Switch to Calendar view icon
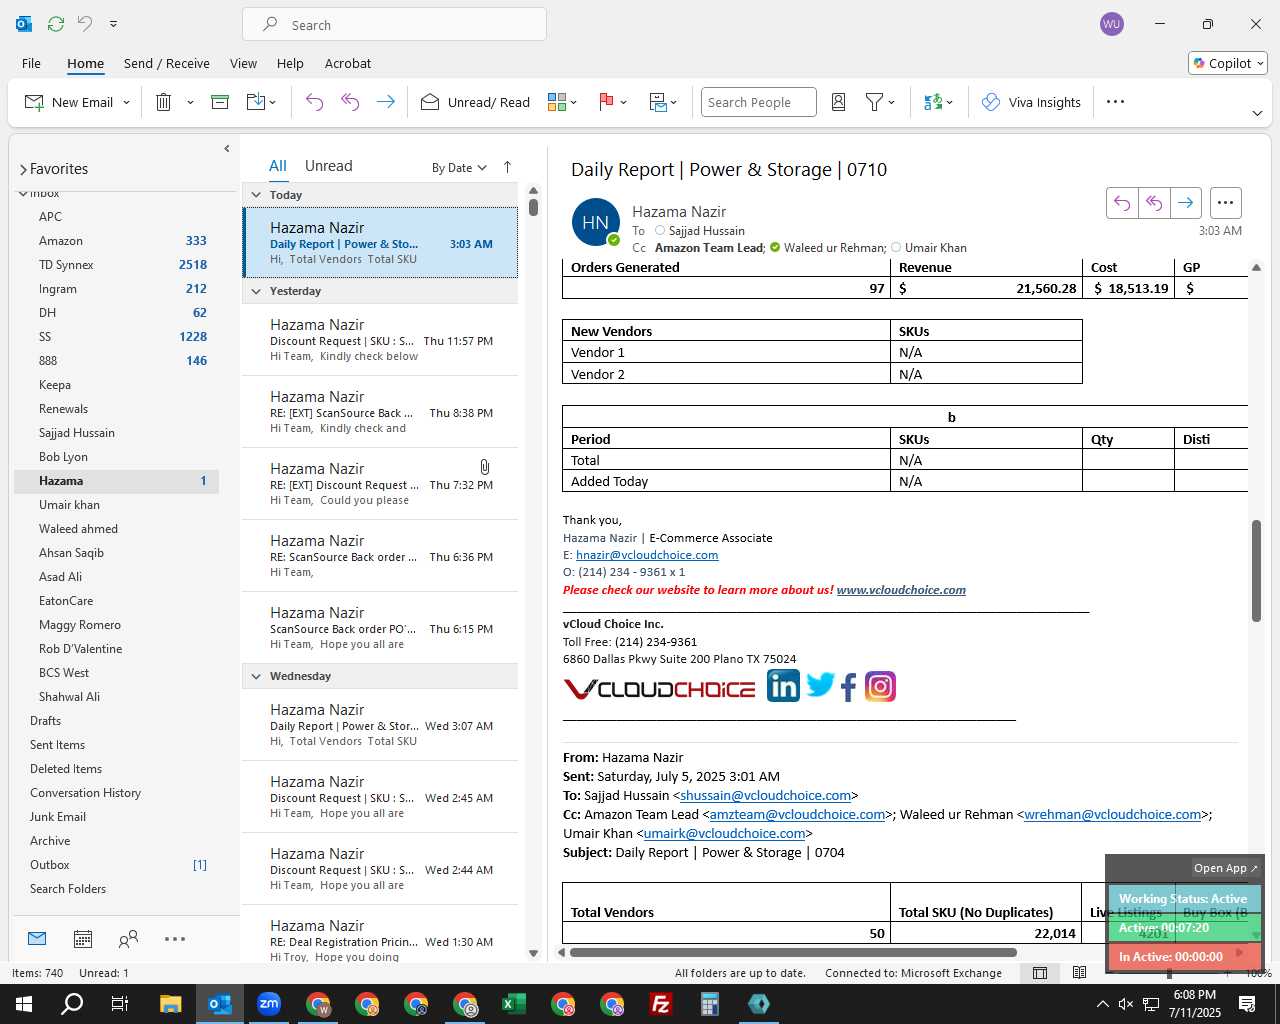Image resolution: width=1280 pixels, height=1024 pixels. pos(83,939)
